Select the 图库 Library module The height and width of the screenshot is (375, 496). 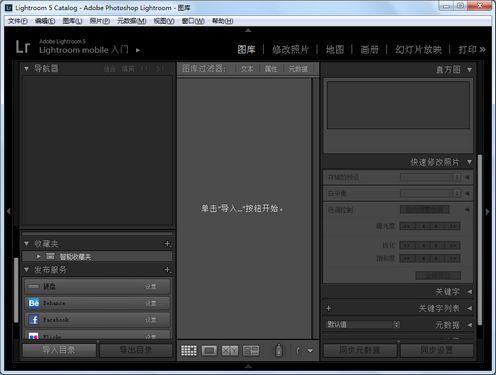pos(246,50)
